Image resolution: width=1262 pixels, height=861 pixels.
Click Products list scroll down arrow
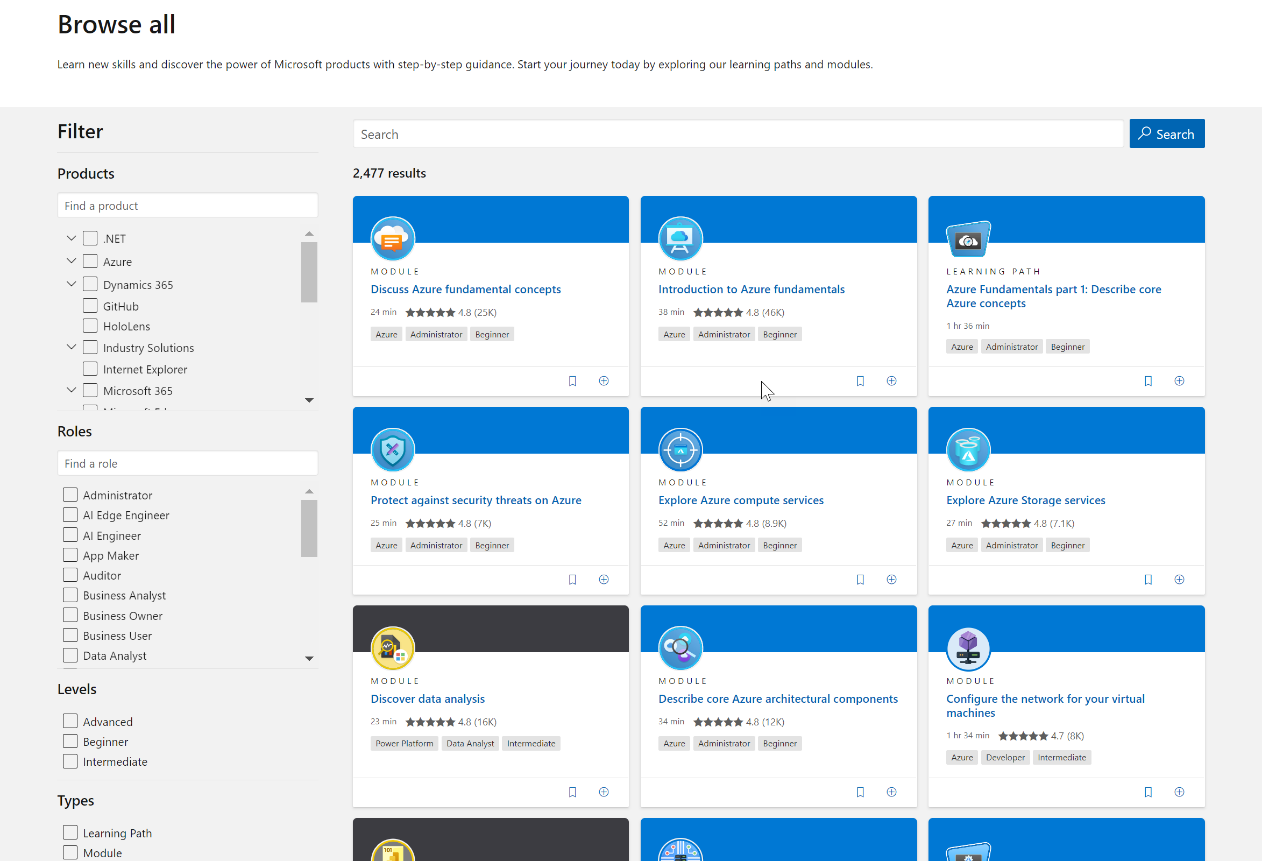(x=309, y=400)
